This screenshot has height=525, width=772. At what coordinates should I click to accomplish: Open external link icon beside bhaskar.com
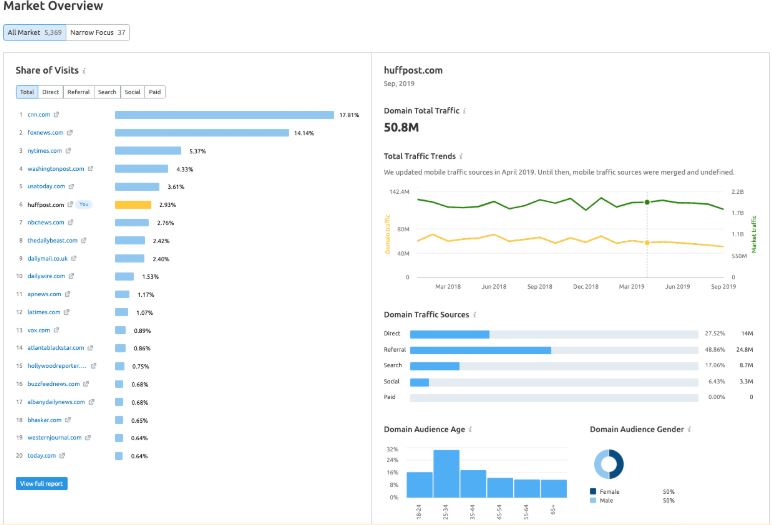click(67, 420)
